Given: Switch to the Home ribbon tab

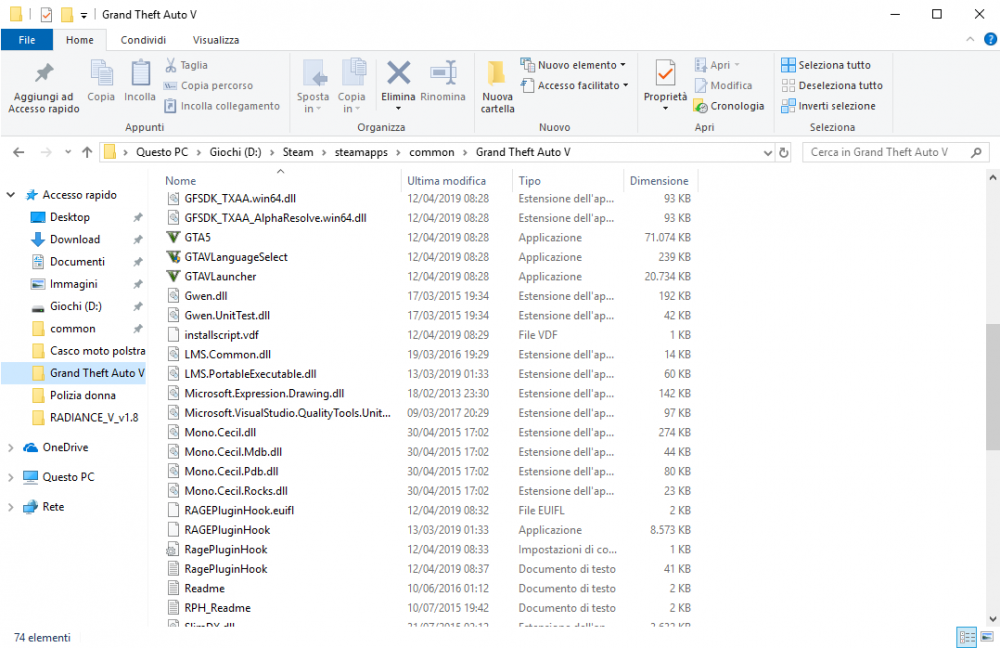Looking at the screenshot, I should tap(80, 40).
